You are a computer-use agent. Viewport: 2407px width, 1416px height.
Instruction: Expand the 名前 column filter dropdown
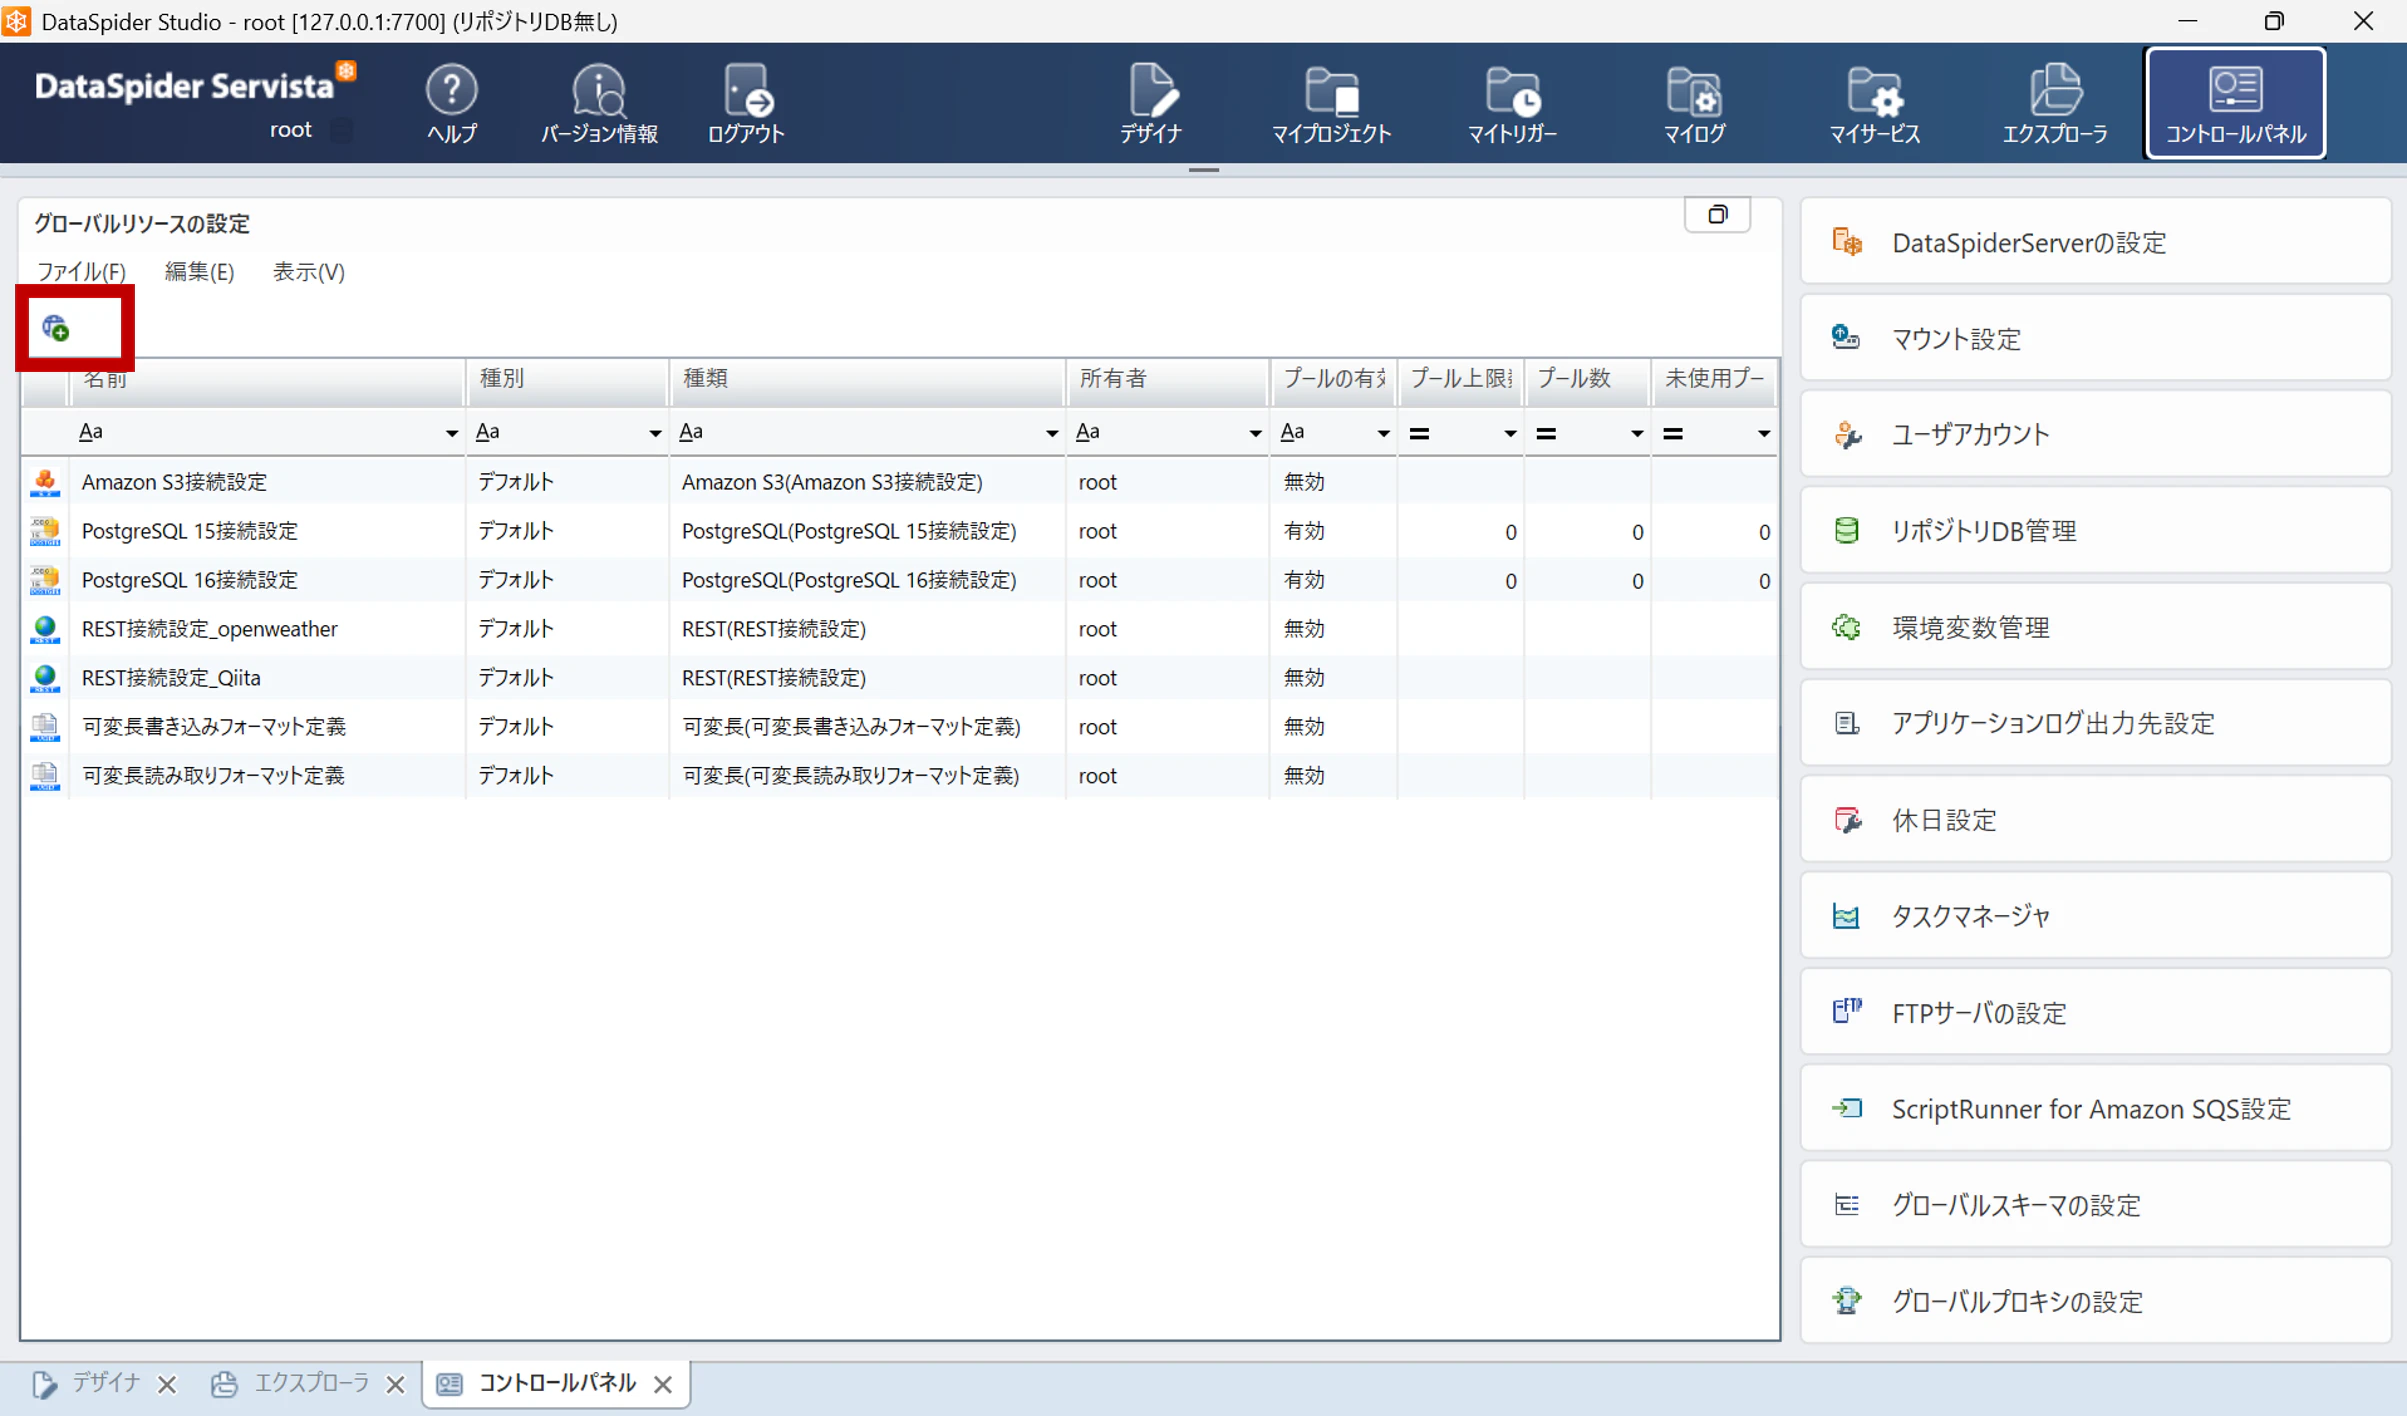pyautogui.click(x=451, y=433)
